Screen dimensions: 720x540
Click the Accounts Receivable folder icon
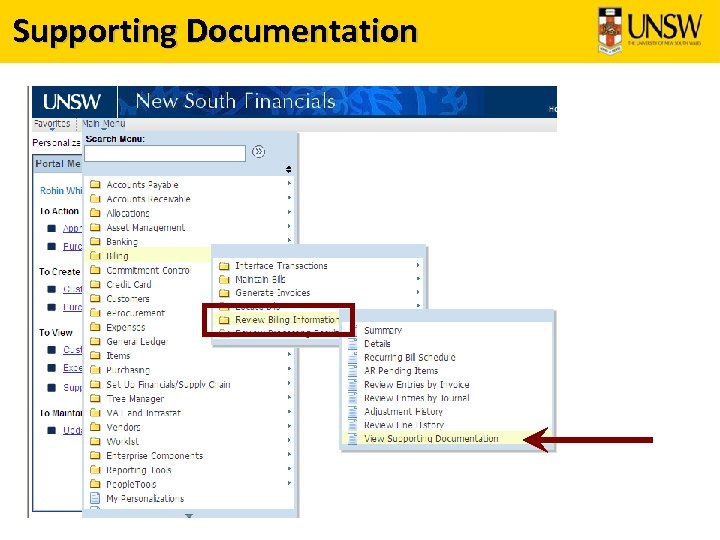[95, 199]
